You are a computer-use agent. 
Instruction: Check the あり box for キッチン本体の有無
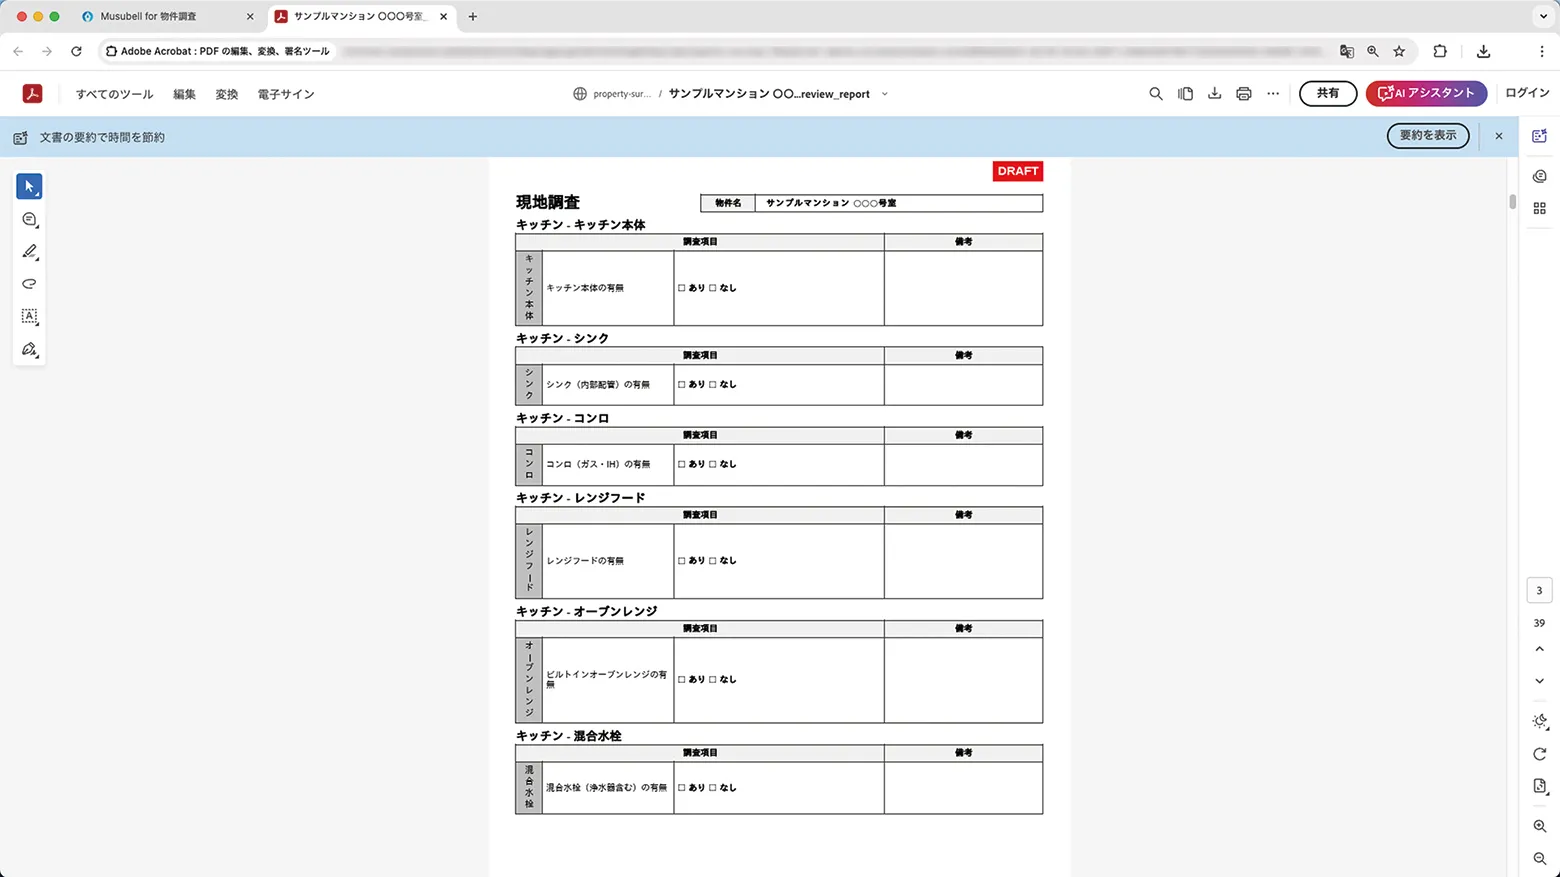[683, 287]
